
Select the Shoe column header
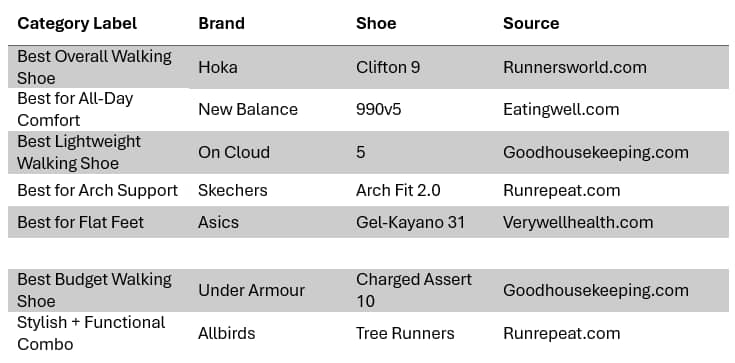click(376, 23)
